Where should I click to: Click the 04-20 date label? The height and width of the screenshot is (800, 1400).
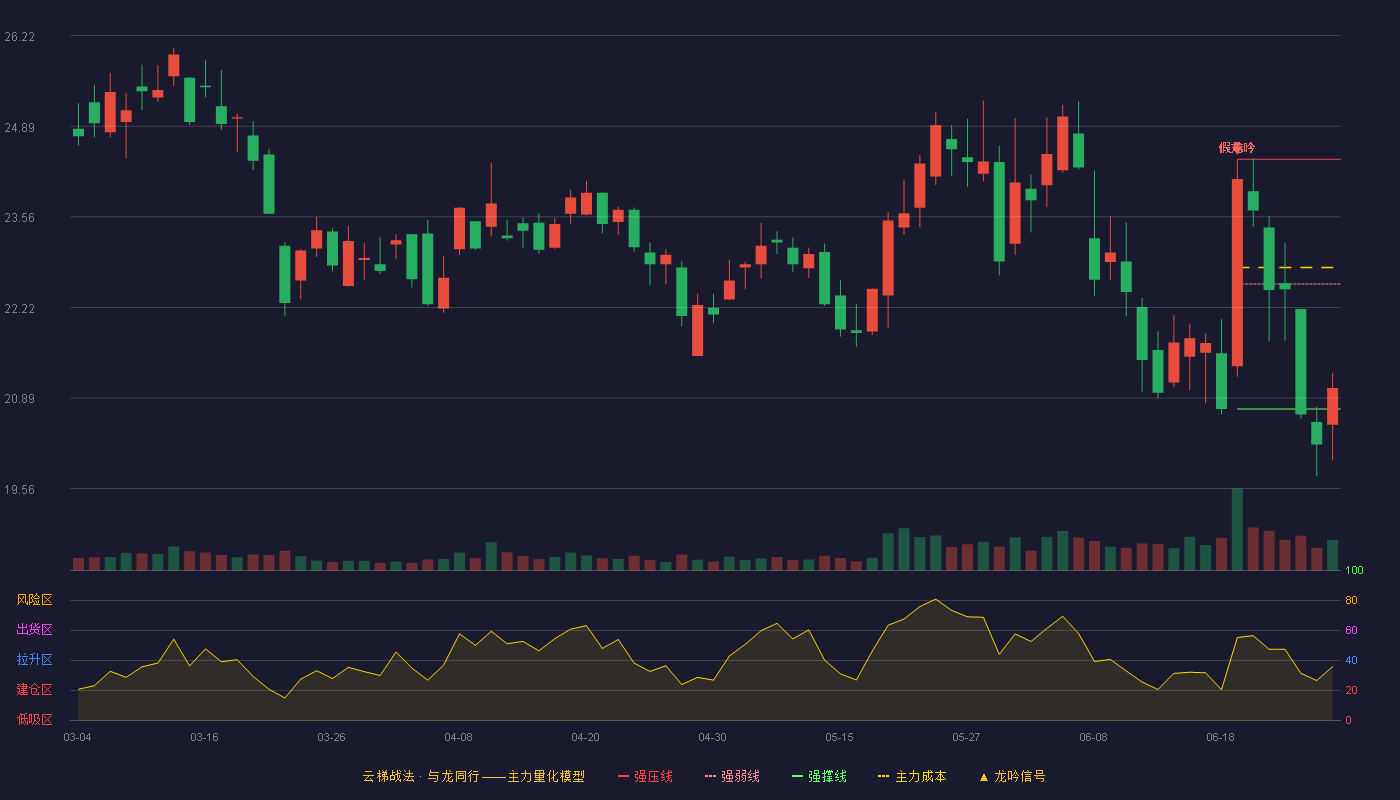click(585, 737)
